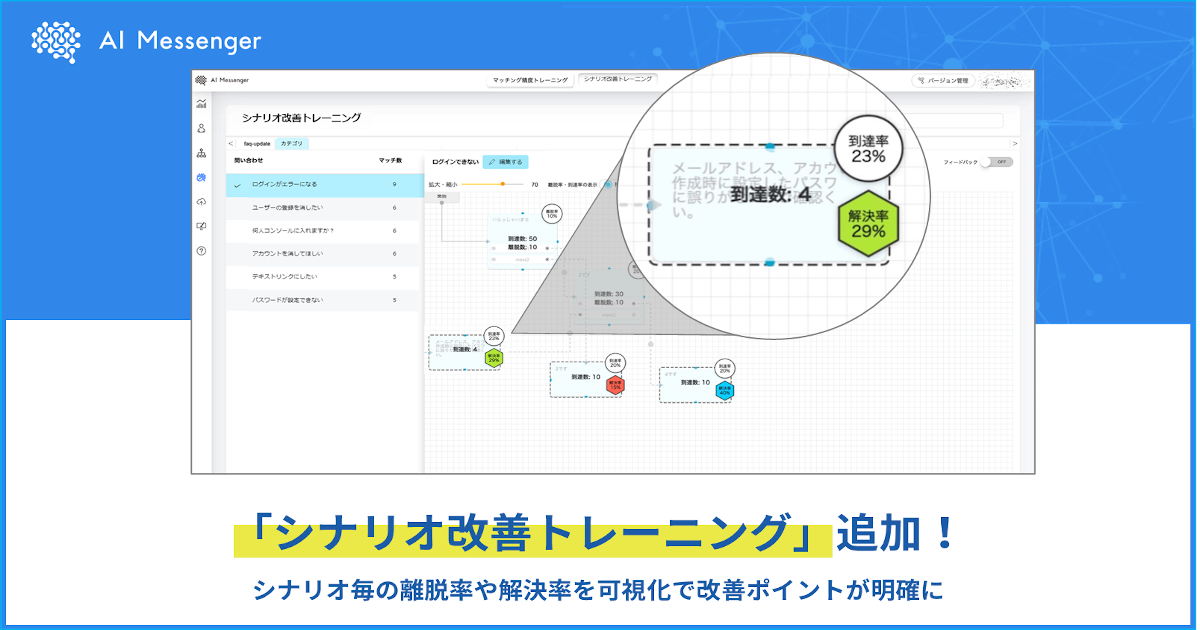This screenshot has height=630, width=1200.
Task: Switch to the マッチング精度トレーニング tab
Action: (530, 80)
